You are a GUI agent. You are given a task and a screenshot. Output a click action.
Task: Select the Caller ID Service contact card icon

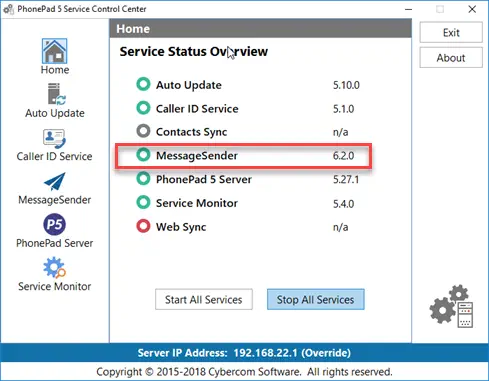click(54, 138)
